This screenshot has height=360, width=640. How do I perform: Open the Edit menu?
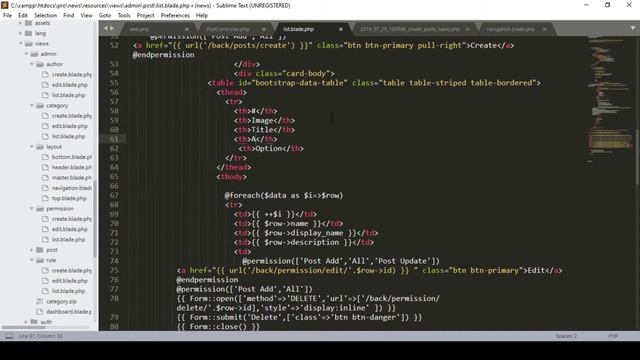[x=23, y=16]
